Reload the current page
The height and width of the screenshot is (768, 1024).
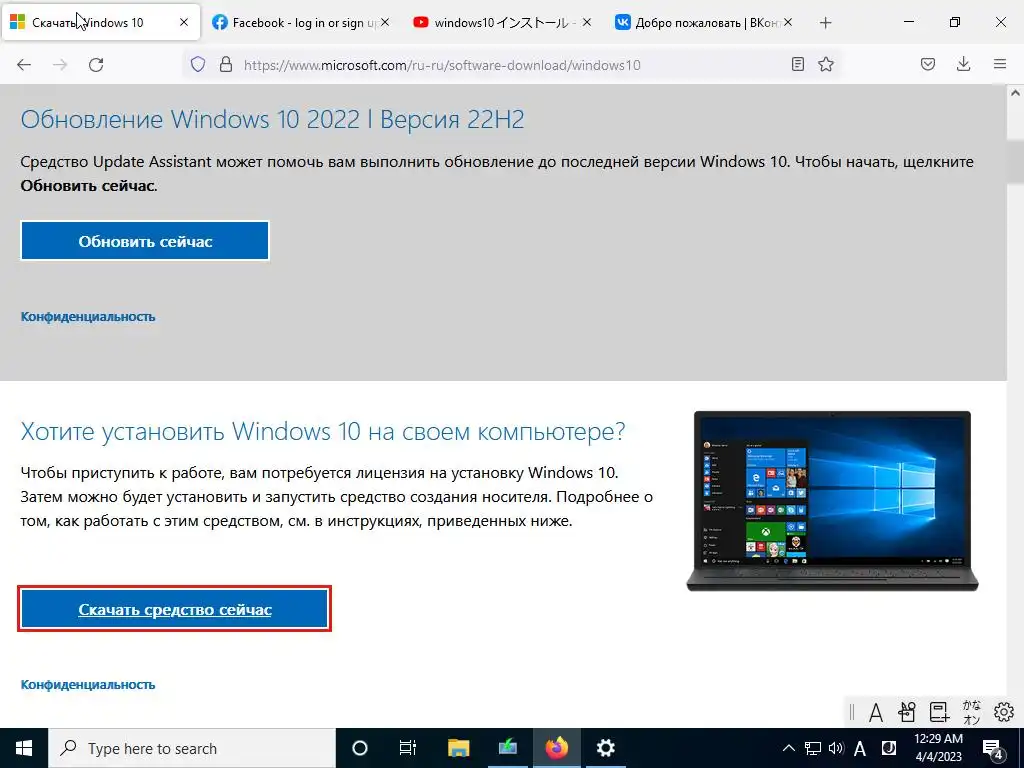96,65
